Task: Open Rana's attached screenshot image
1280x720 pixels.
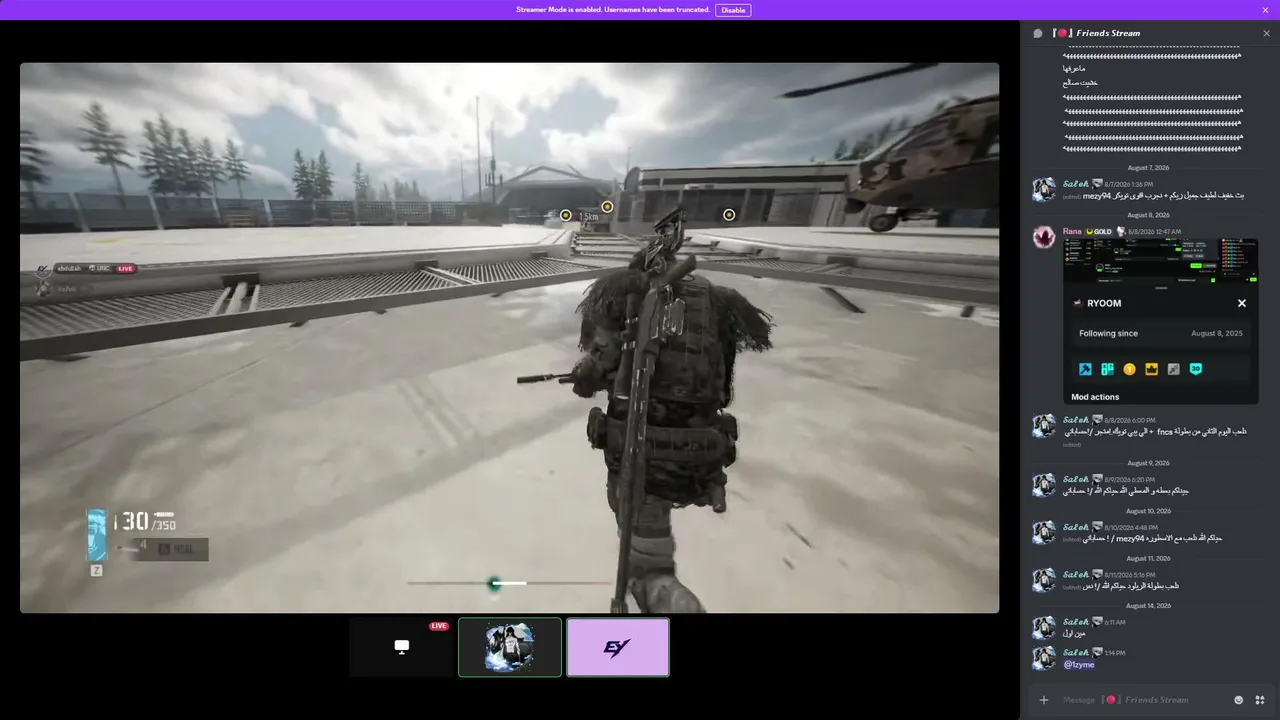Action: (x=1160, y=322)
